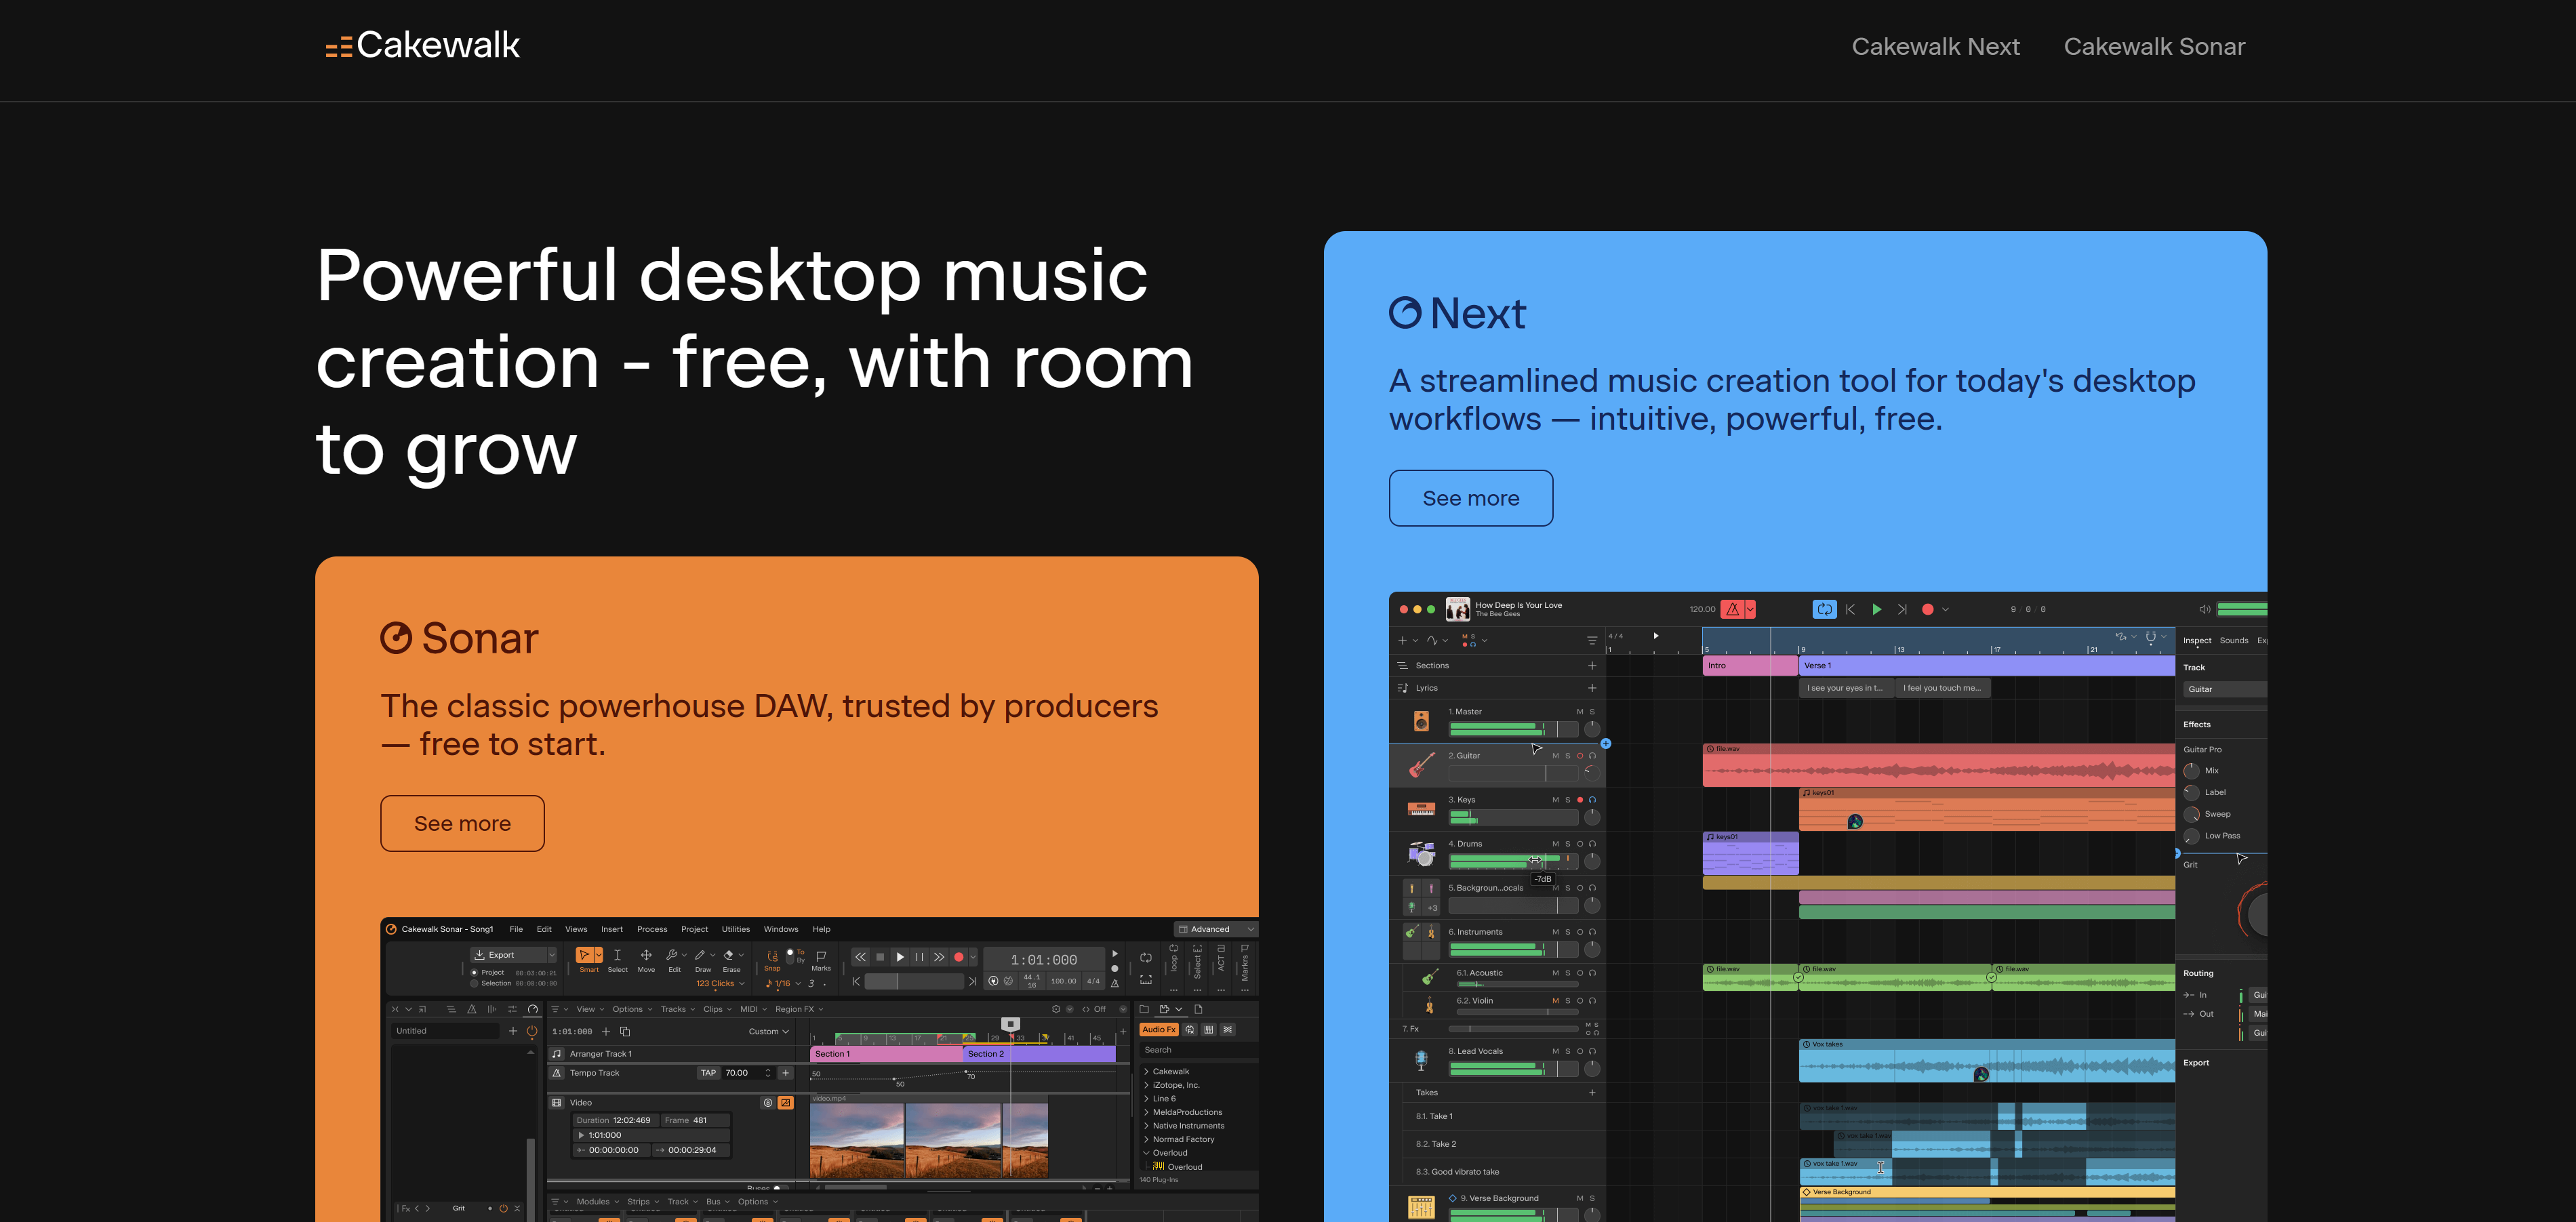This screenshot has height=1222, width=2576.
Task: Open the Process menu in Sonar
Action: tap(652, 929)
